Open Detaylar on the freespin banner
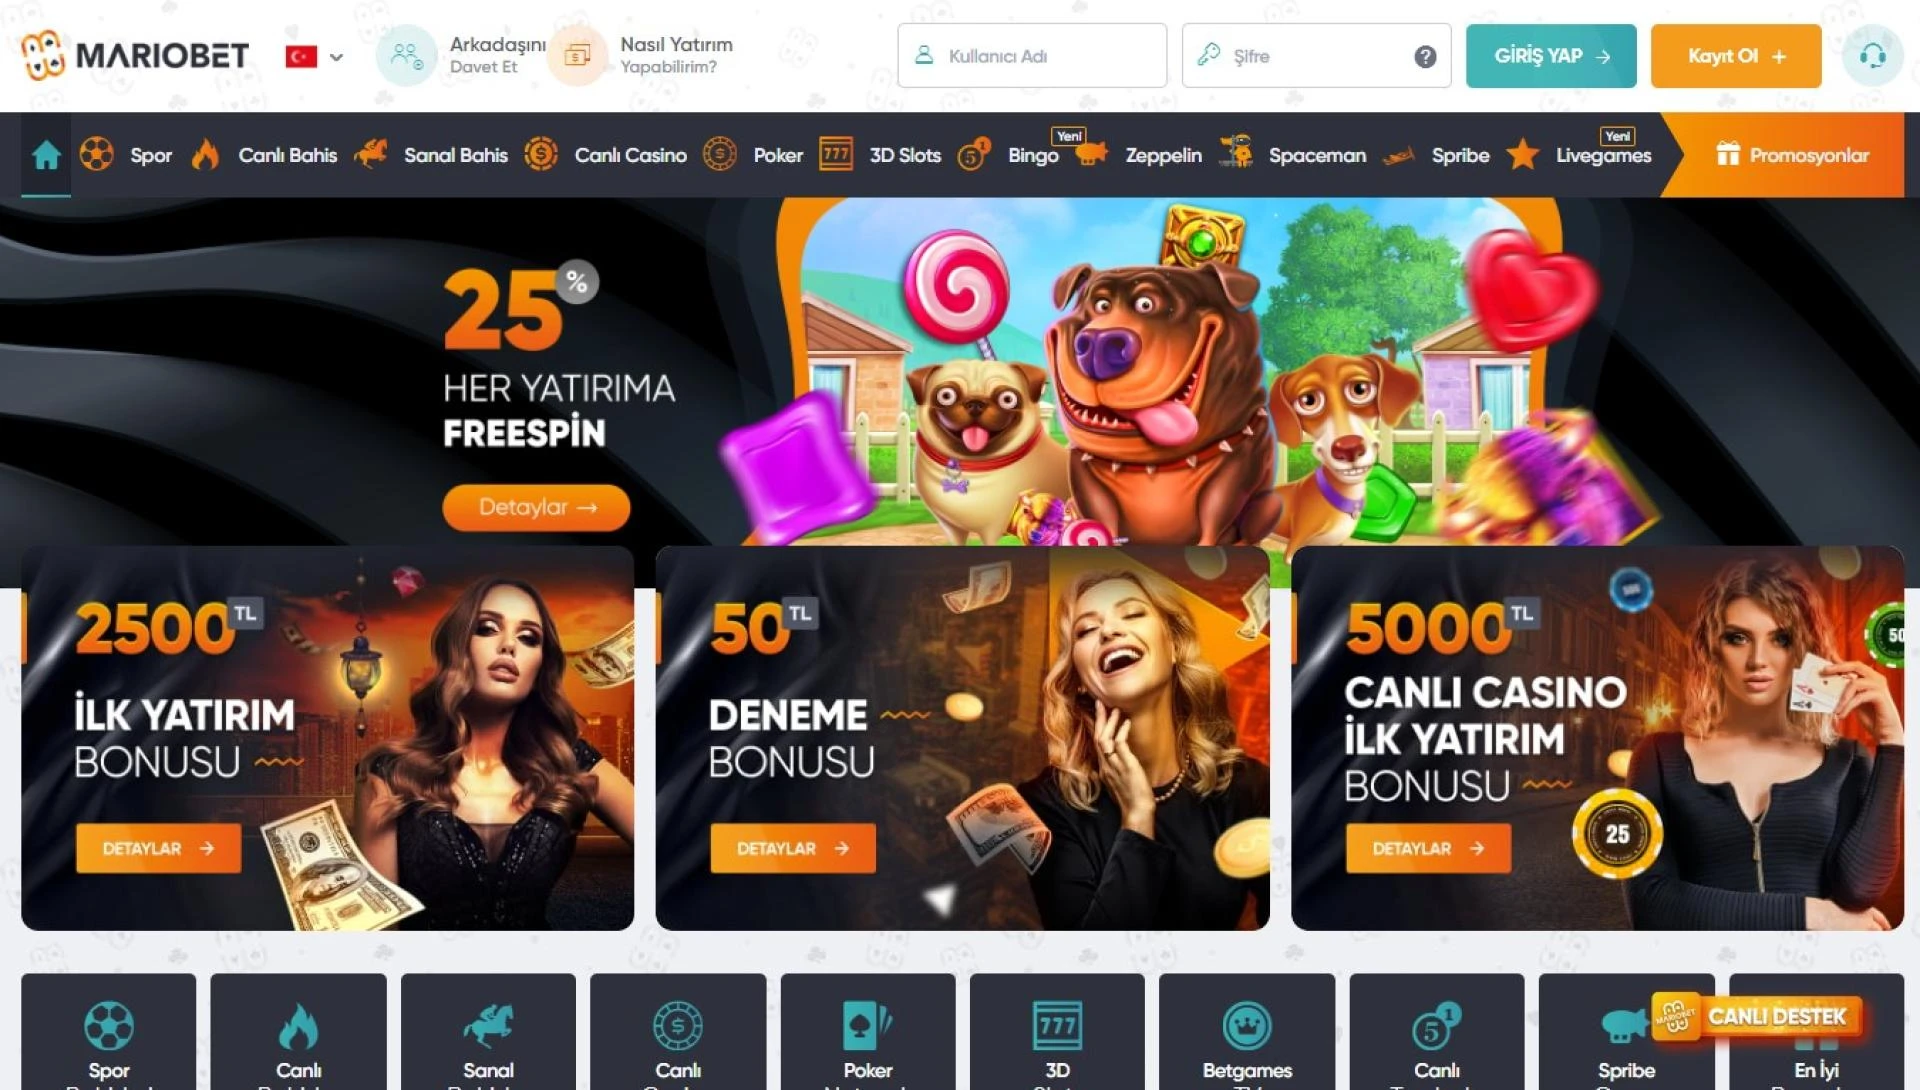 point(536,507)
